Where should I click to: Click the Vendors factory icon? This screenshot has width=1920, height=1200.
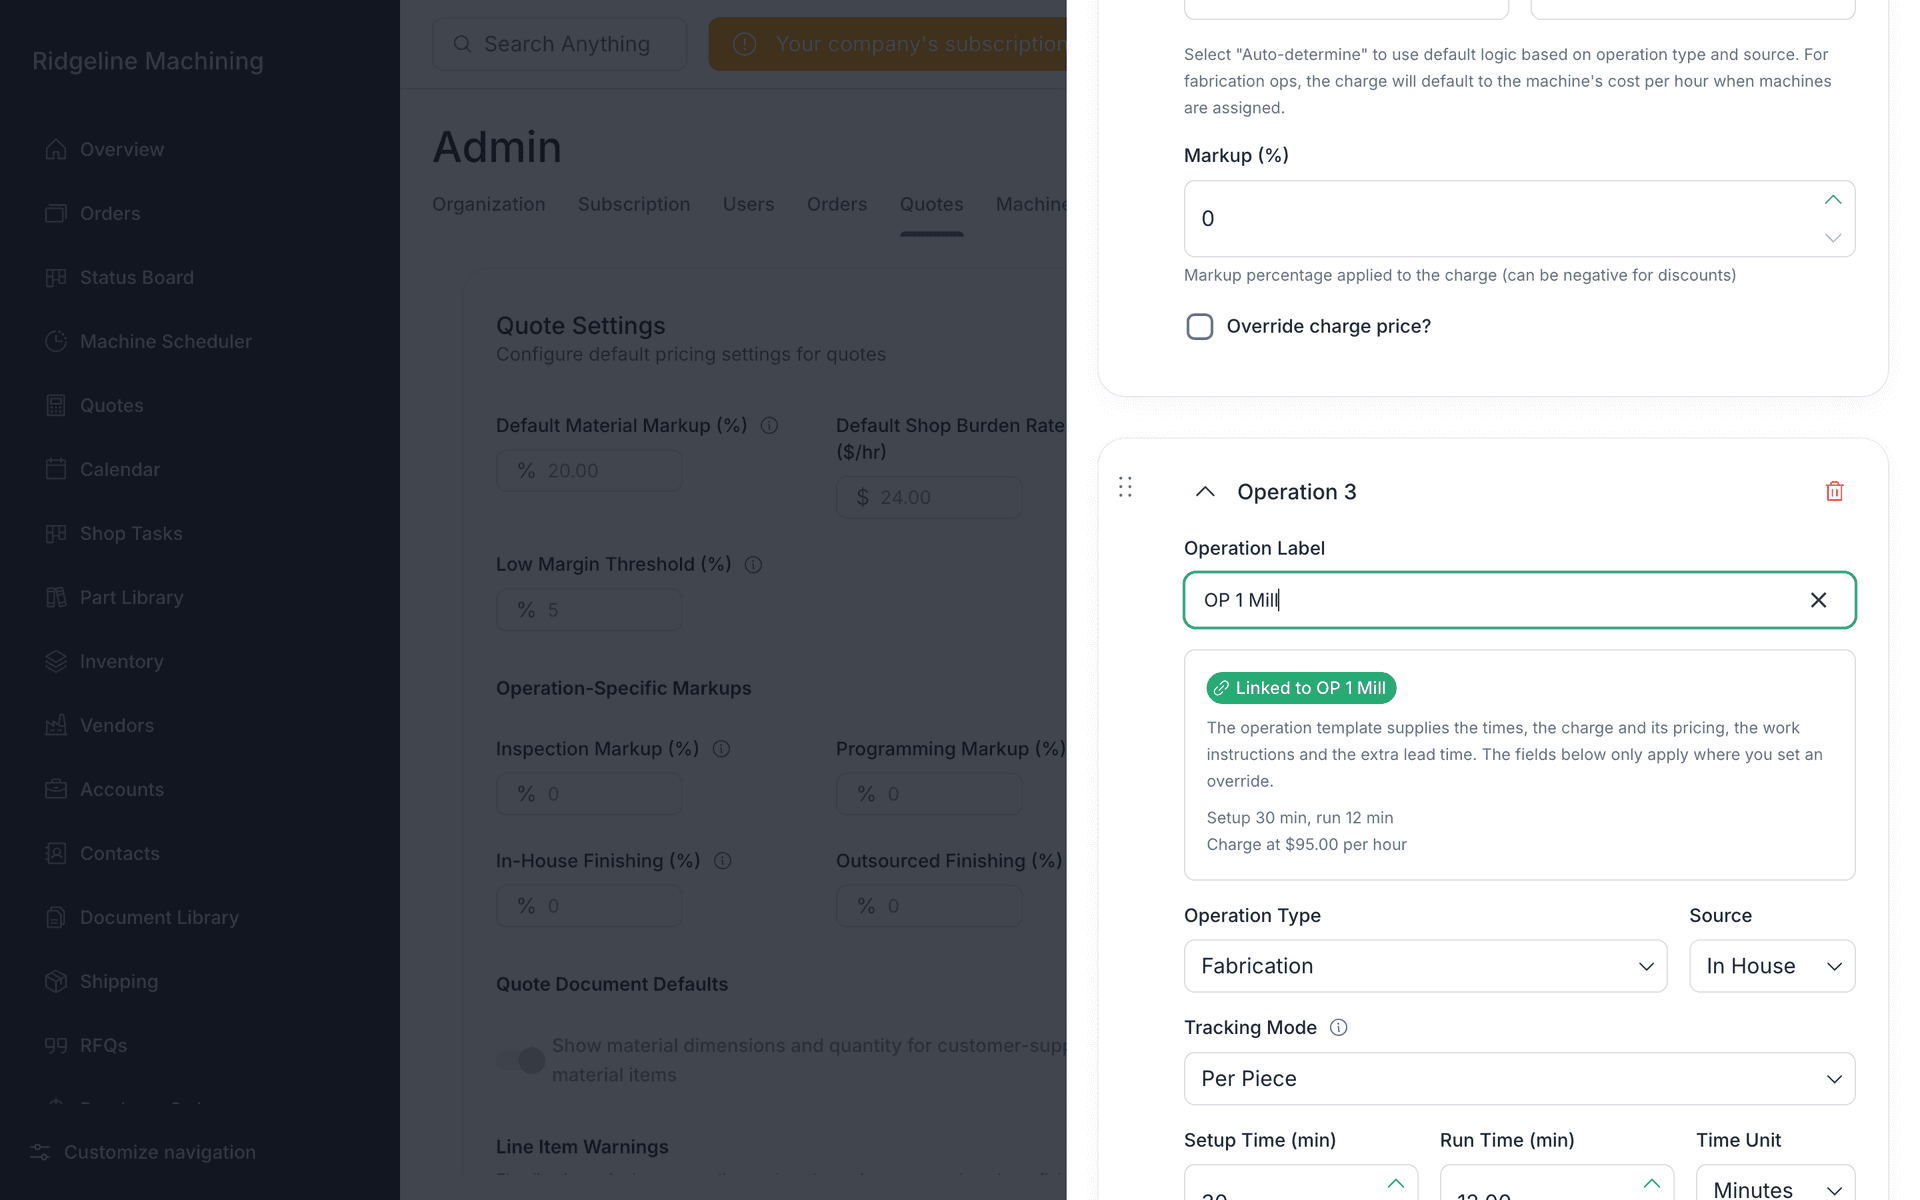[x=56, y=725]
